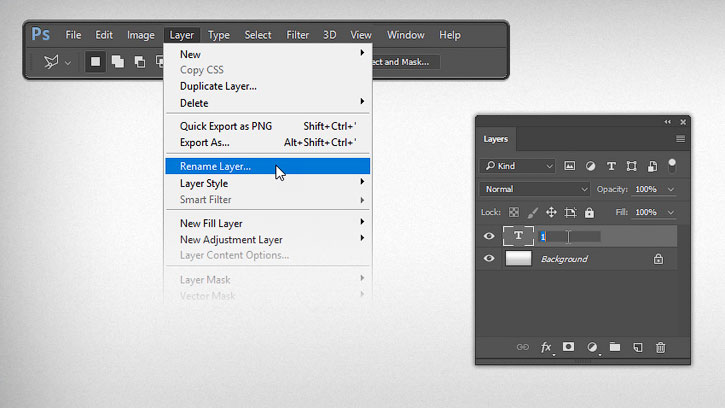Hide the Background layer via eye icon
The height and width of the screenshot is (408, 725).
click(x=489, y=258)
